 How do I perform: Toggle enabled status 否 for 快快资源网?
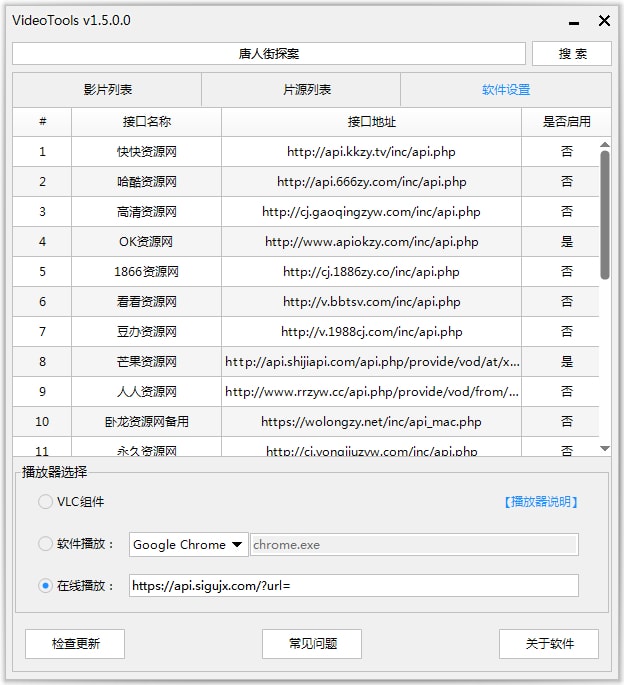tap(566, 152)
